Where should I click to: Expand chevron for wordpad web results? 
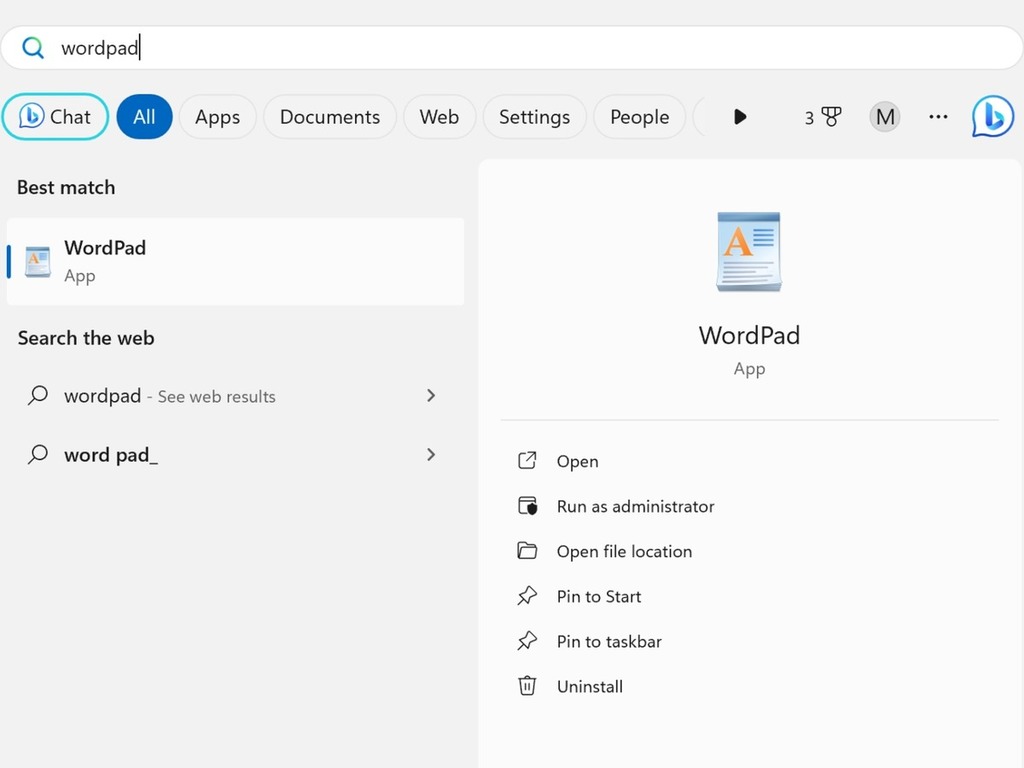coord(430,396)
